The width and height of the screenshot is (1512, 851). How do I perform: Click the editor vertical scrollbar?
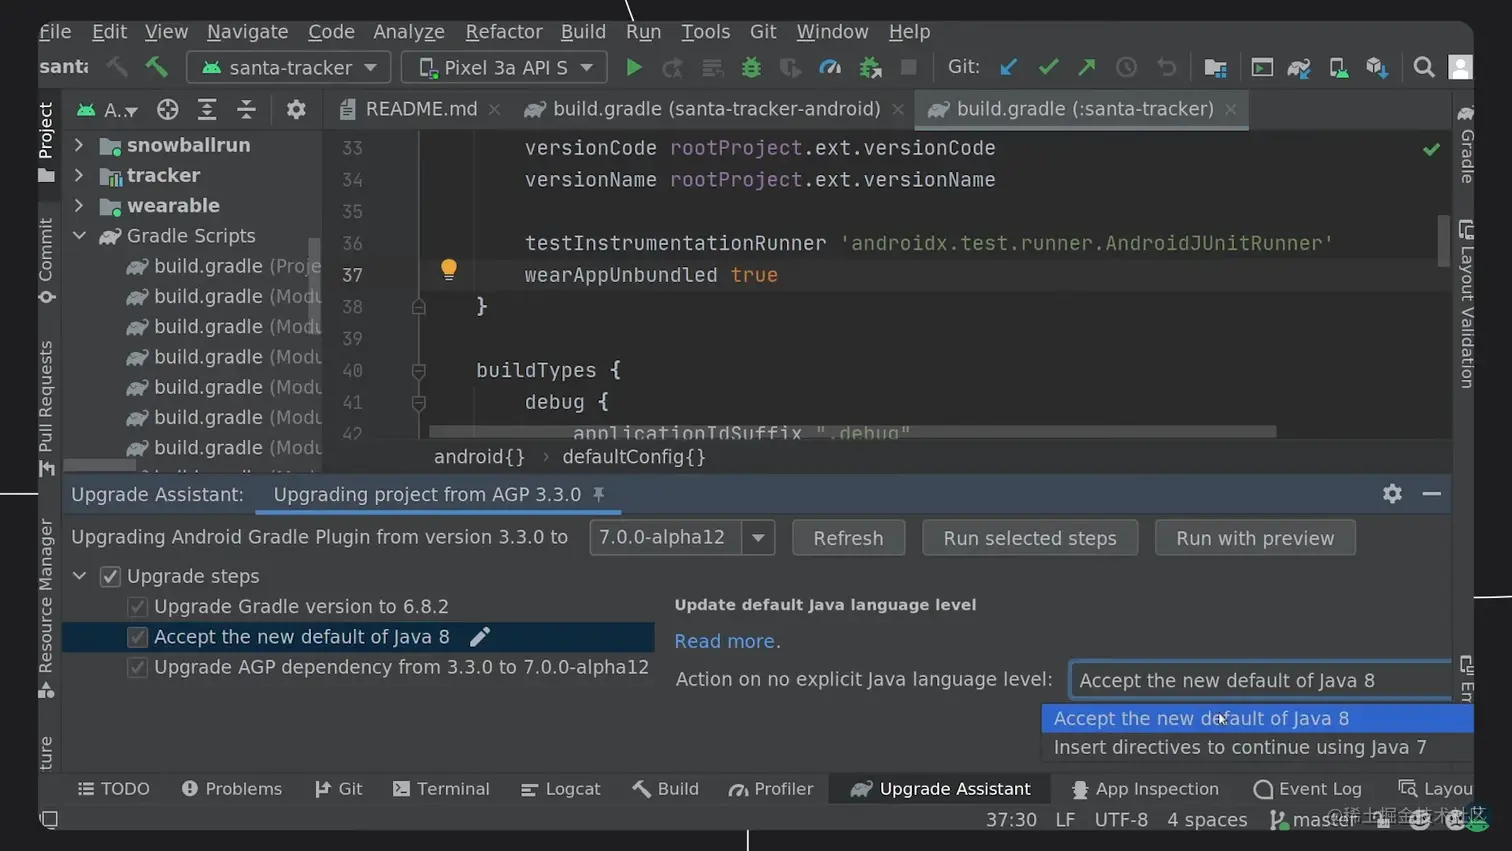[1443, 241]
